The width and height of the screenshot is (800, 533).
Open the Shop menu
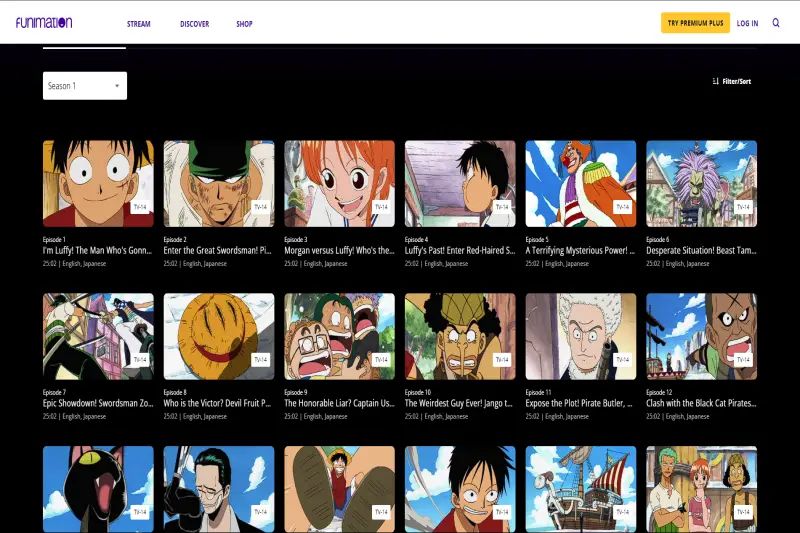(x=244, y=23)
